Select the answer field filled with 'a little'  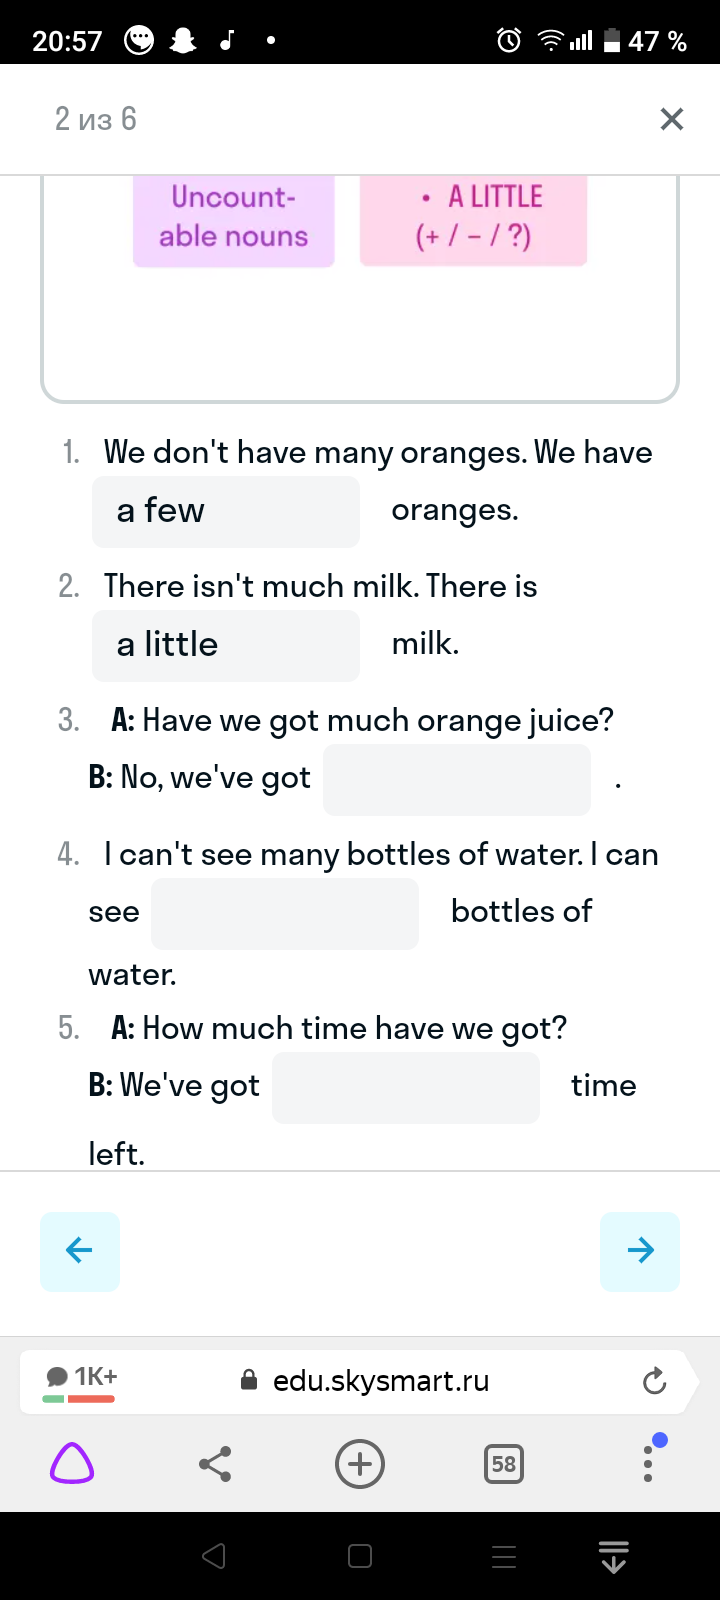click(226, 645)
